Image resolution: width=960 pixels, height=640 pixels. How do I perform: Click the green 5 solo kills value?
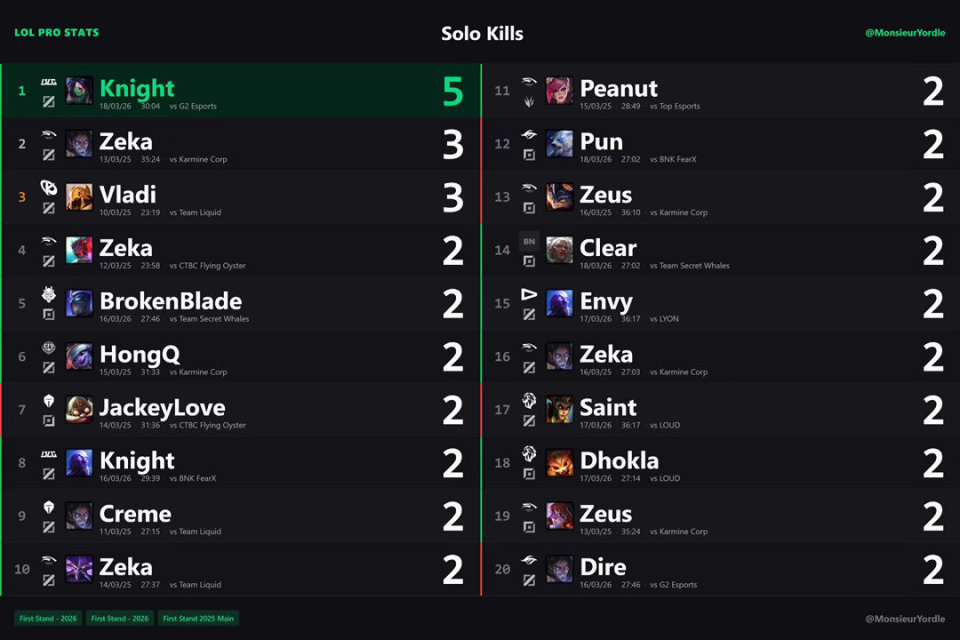click(x=453, y=91)
